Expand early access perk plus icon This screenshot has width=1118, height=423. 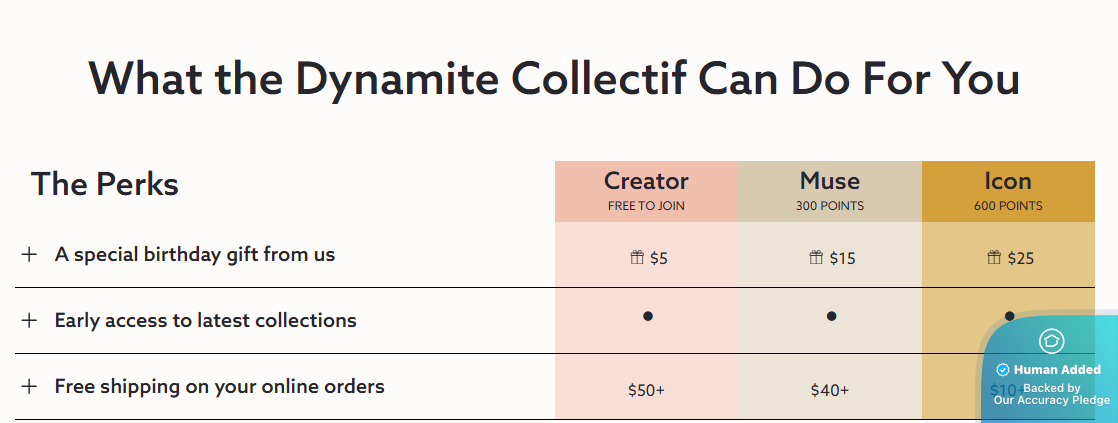coord(29,320)
